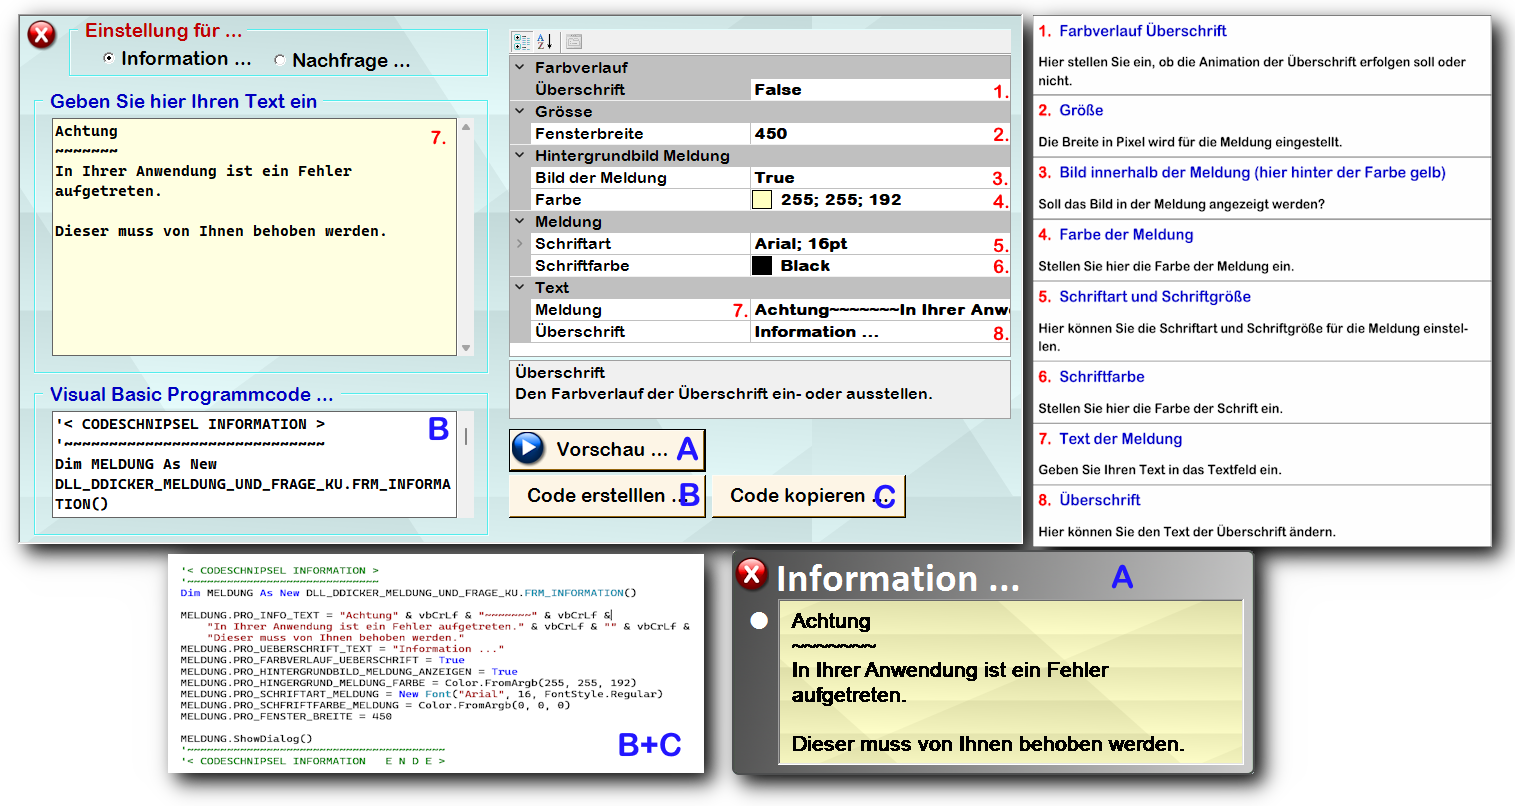Click the yellow Farbe color swatch
This screenshot has width=1515, height=806.
click(762, 200)
